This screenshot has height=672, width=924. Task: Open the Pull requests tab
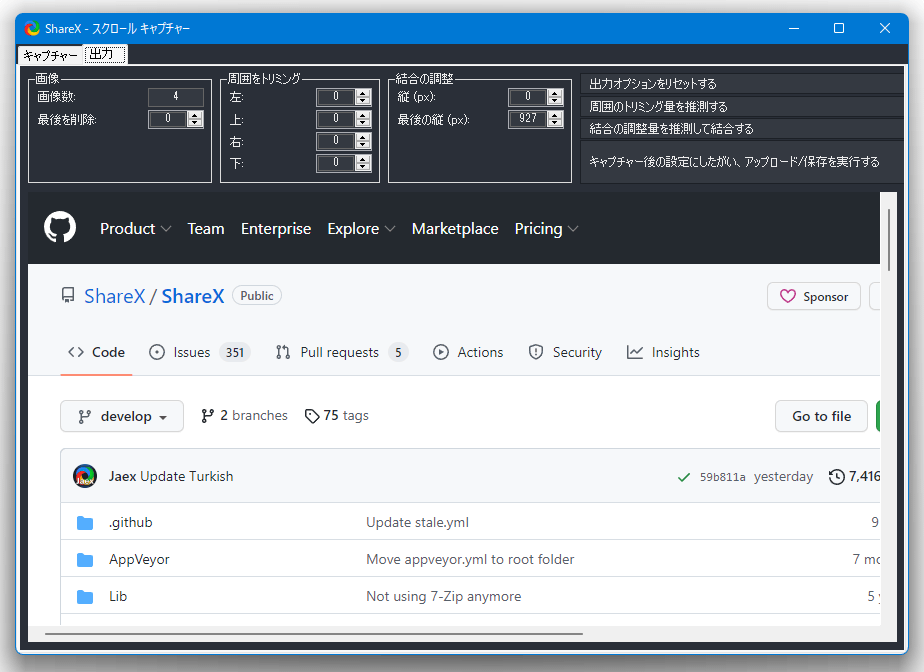[x=342, y=353]
